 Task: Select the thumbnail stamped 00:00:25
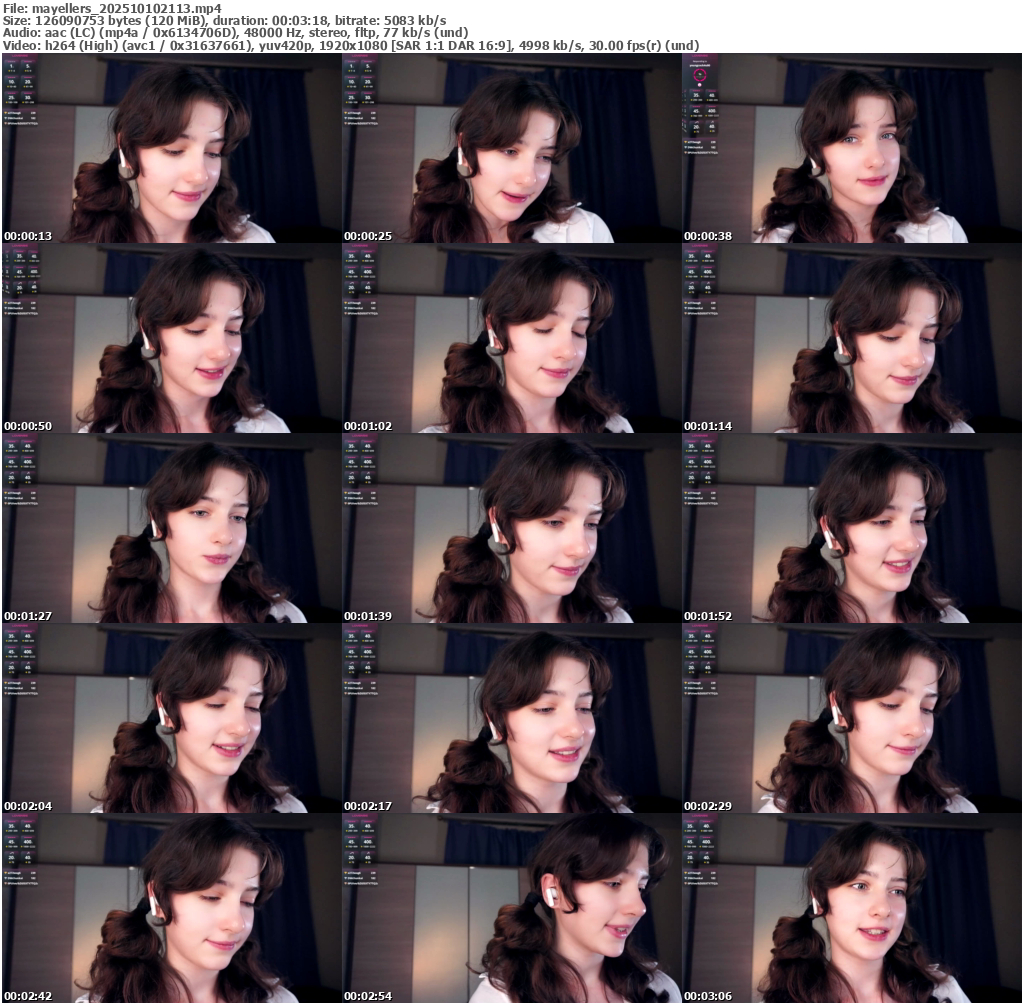pos(511,148)
